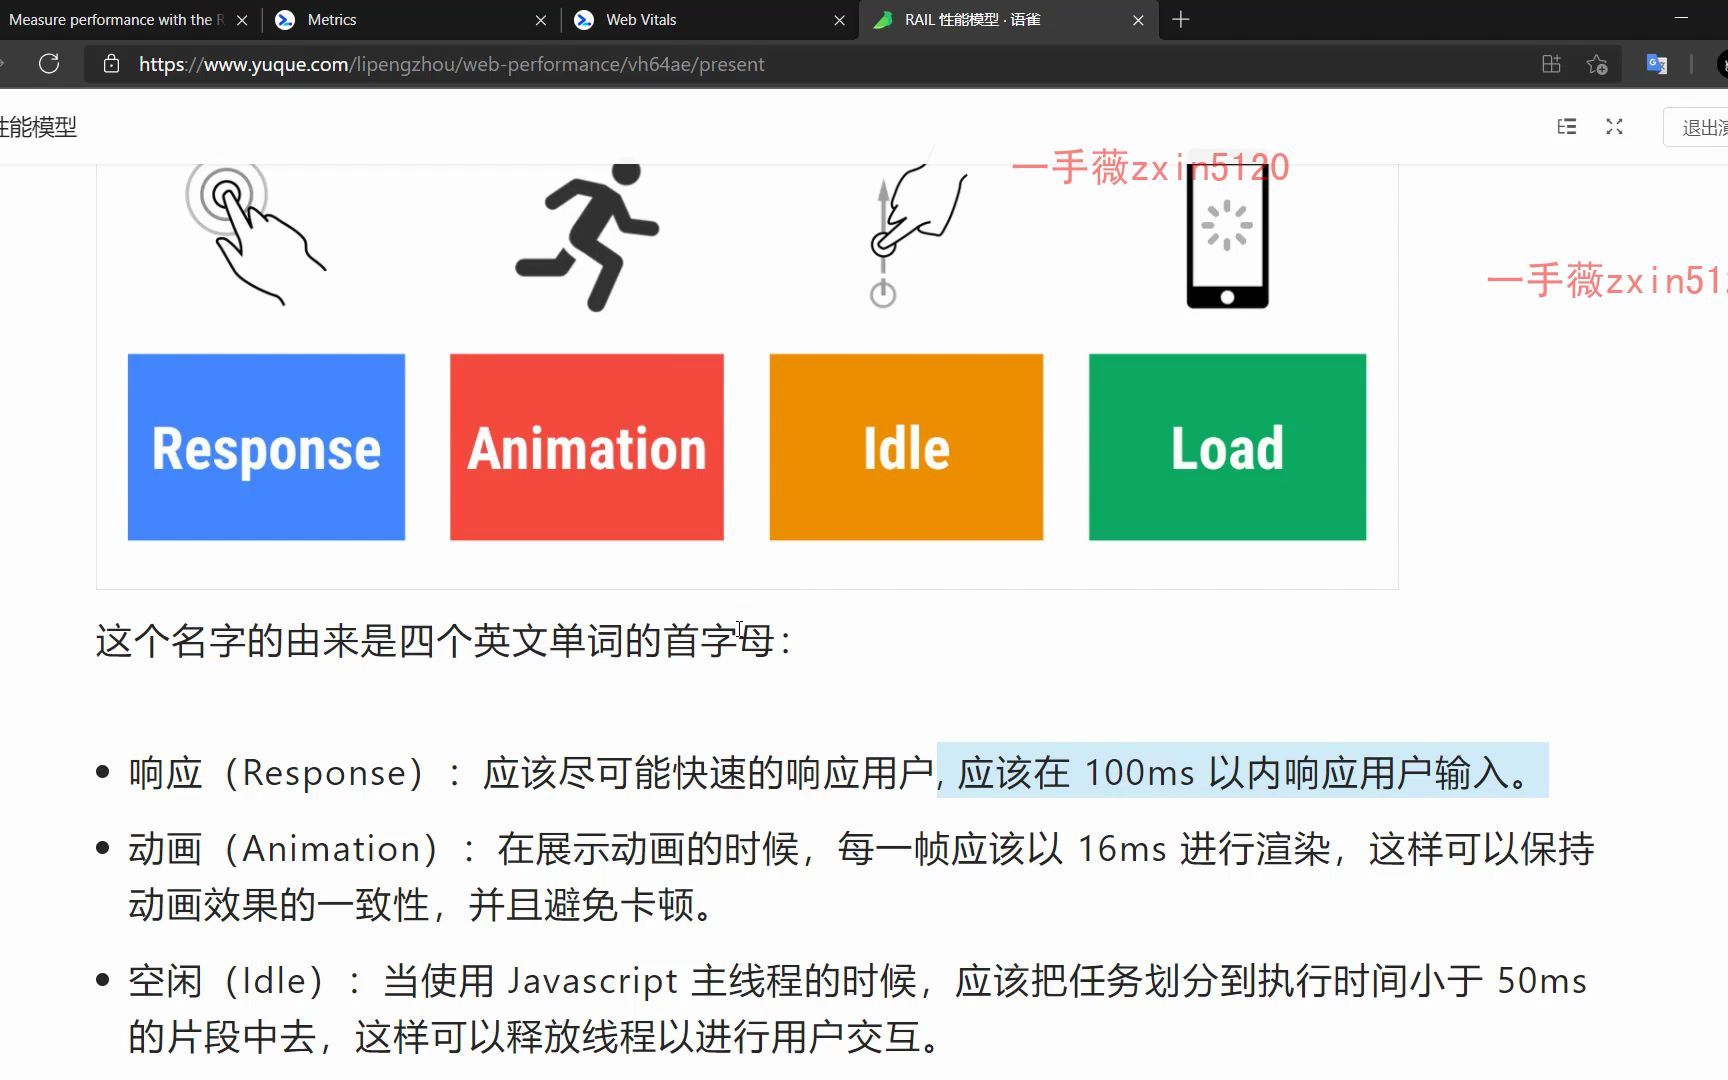Switch to the Measure performance tab
This screenshot has width=1728, height=1080.
pos(116,20)
